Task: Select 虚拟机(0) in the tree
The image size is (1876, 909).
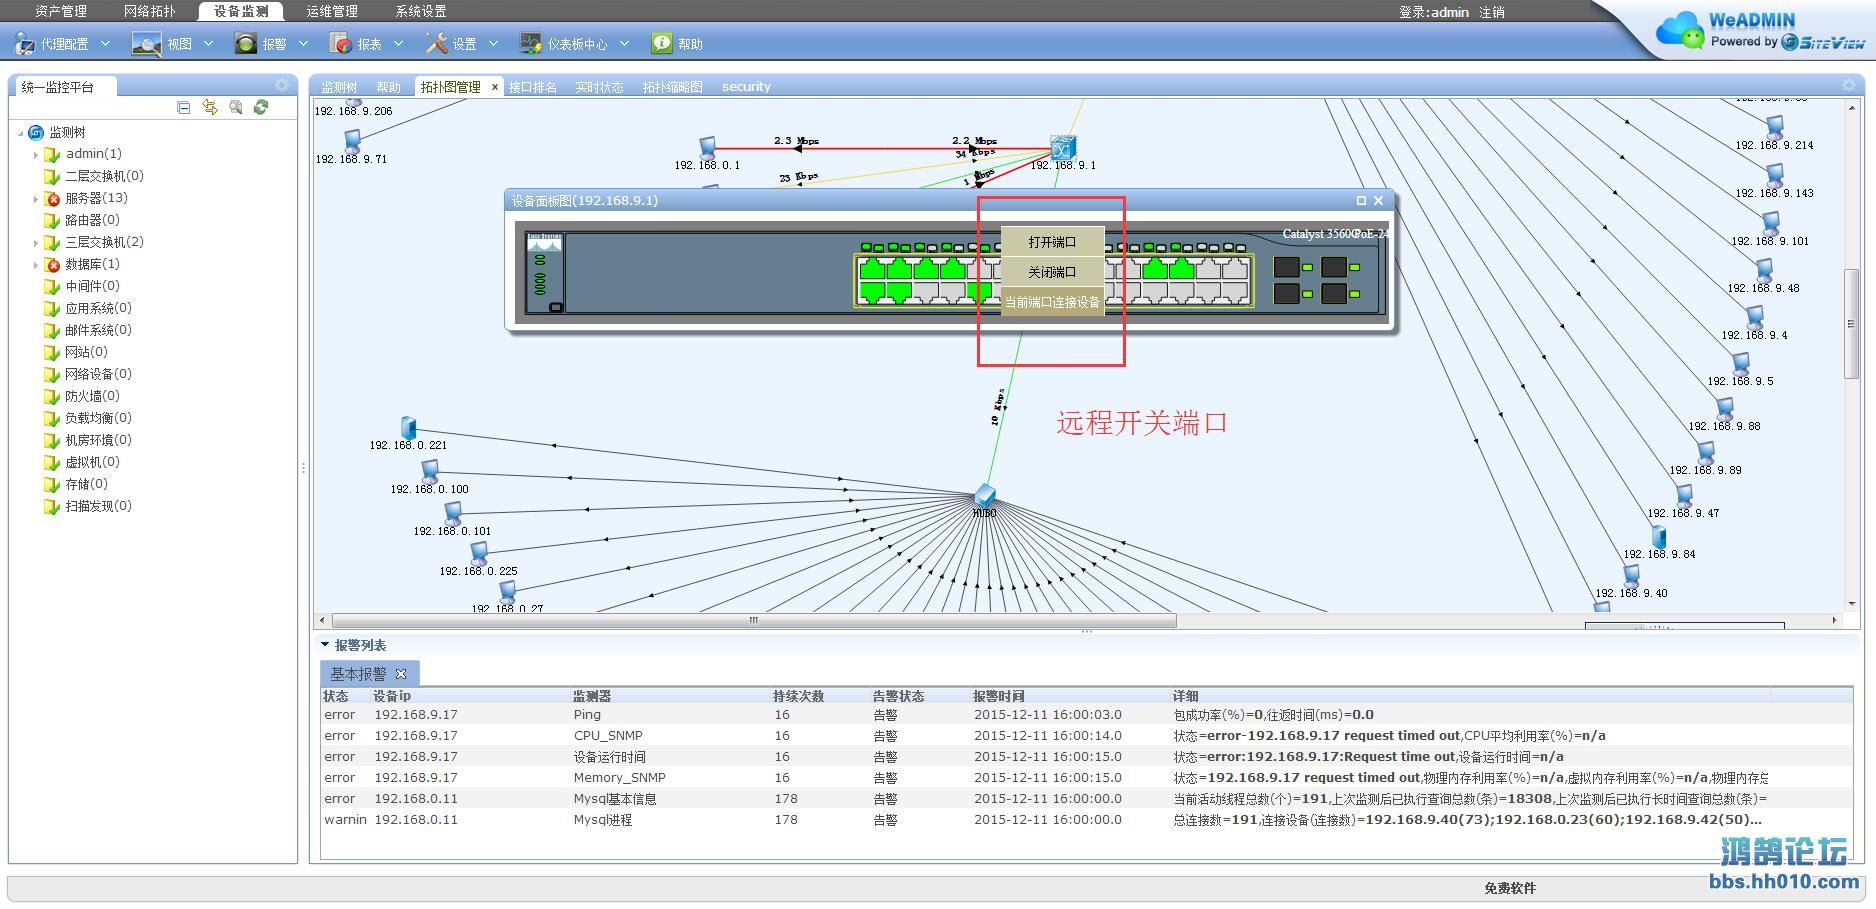Action: point(92,462)
